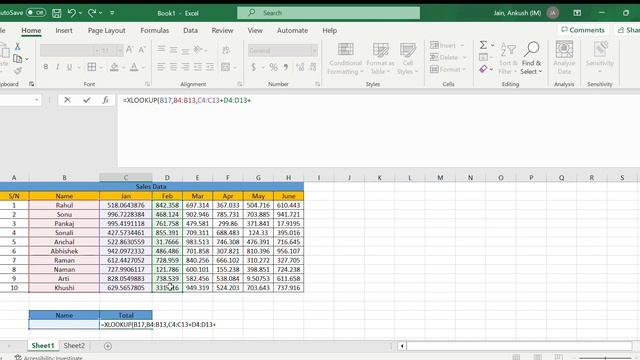Click the Redo arrow icon

[x=92, y=13]
